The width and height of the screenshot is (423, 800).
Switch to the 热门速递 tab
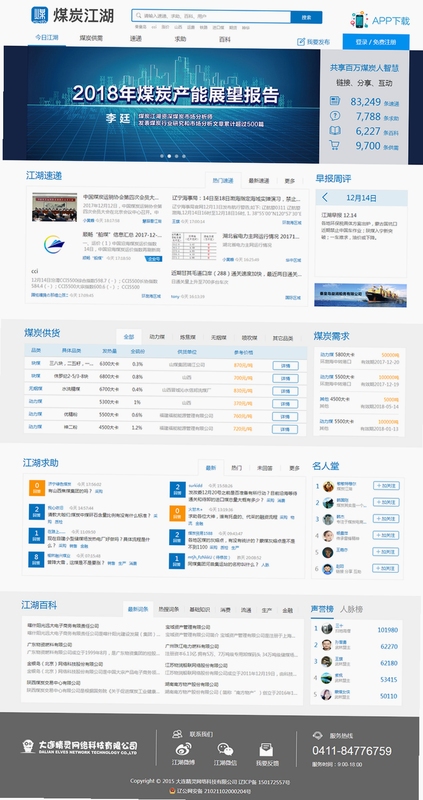(x=222, y=181)
